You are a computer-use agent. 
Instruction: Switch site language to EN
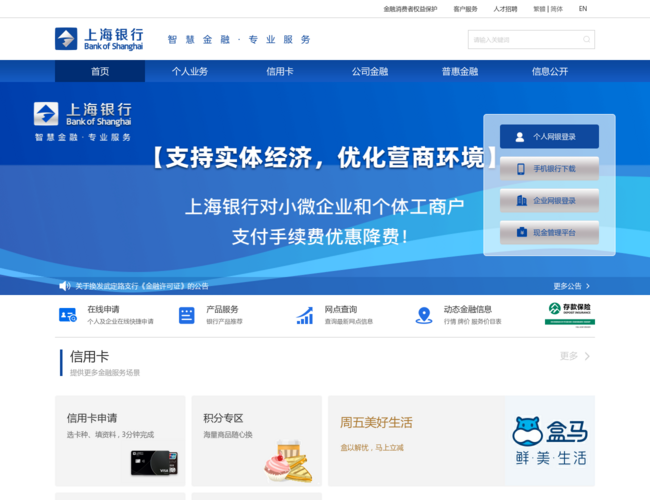583,9
